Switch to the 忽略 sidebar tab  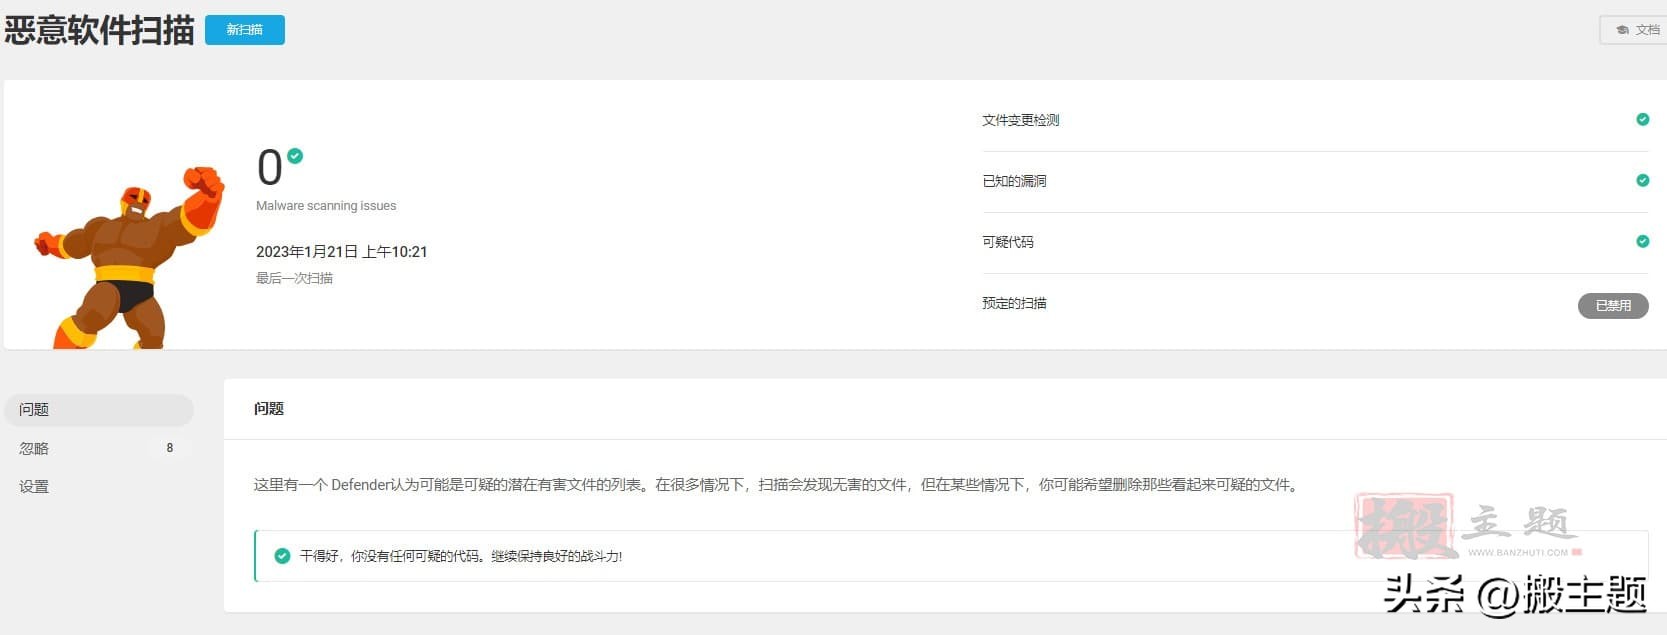pos(34,448)
